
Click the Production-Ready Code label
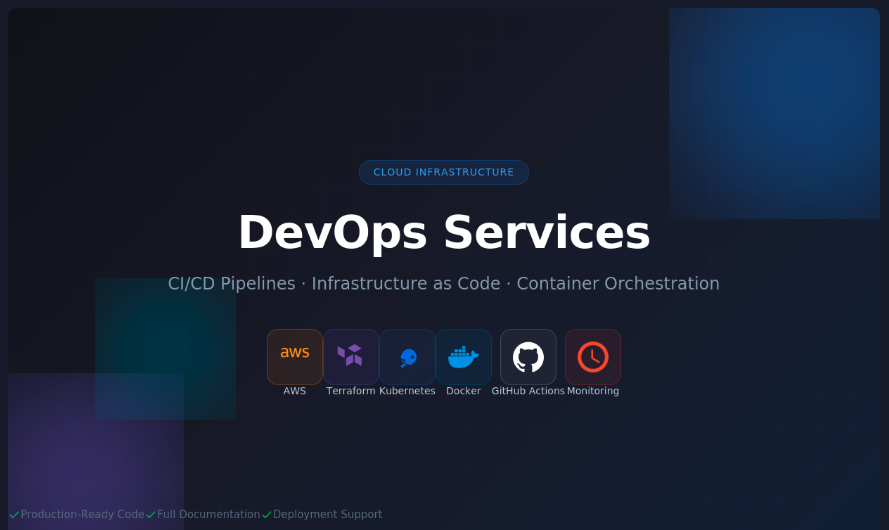click(83, 515)
